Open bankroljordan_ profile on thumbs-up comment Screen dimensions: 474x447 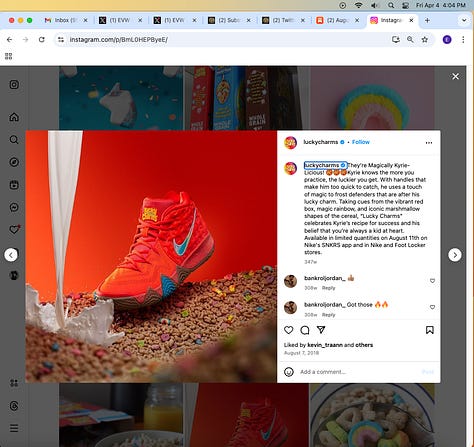(x=325, y=278)
